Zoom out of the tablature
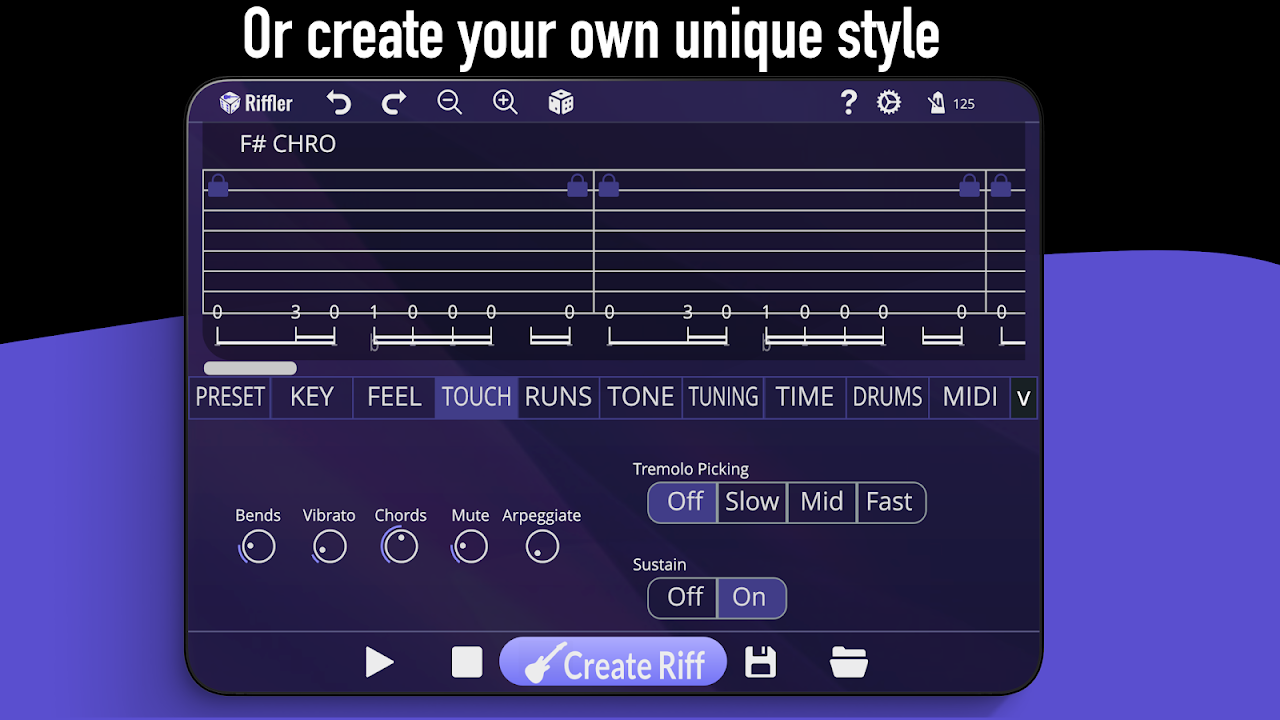1280x720 pixels. [x=450, y=103]
